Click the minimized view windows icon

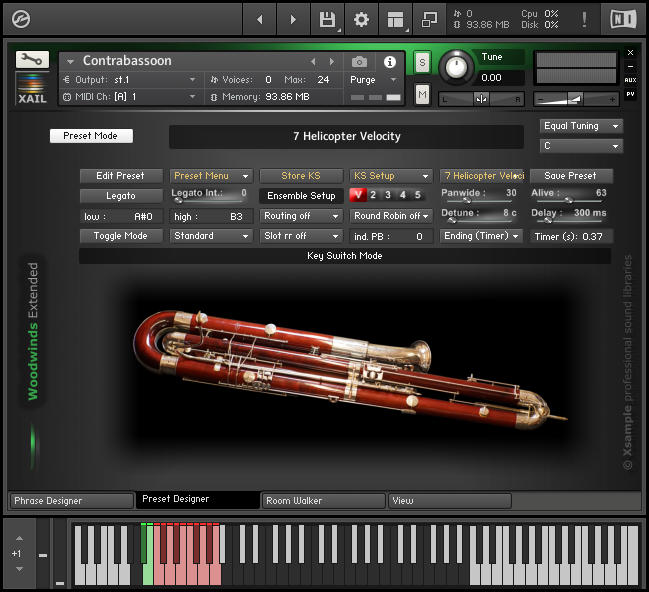click(x=429, y=19)
